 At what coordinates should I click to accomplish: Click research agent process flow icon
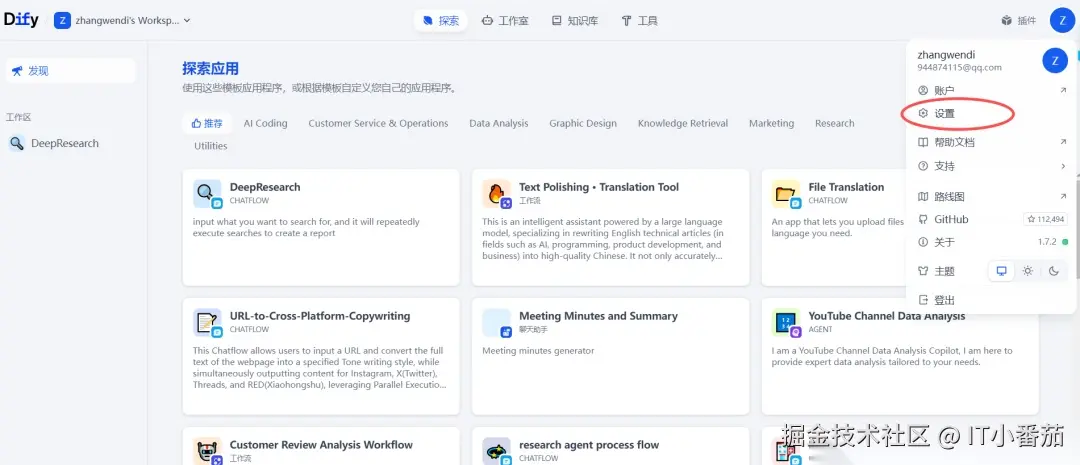pos(496,451)
